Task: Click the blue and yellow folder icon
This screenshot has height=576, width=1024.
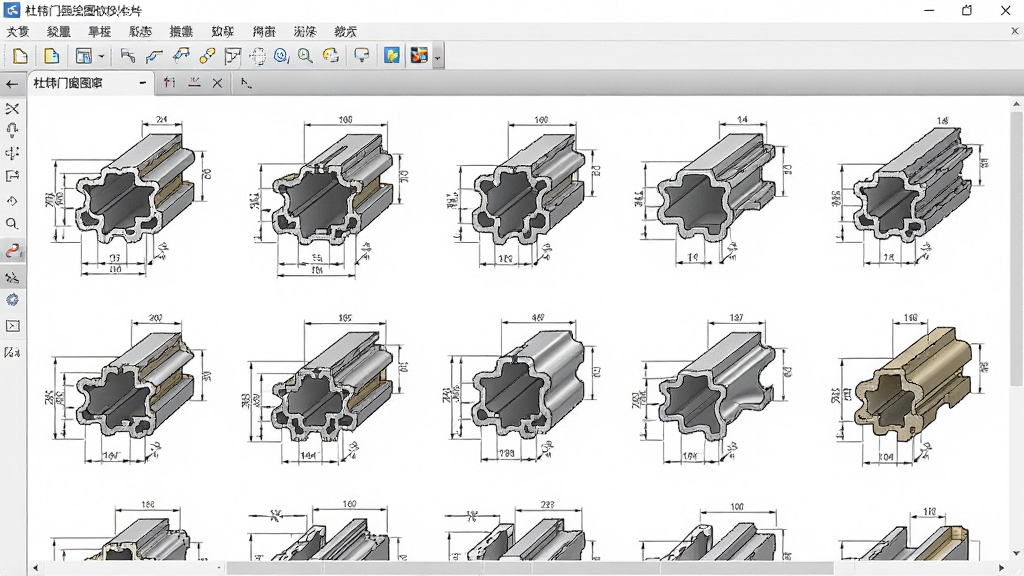Action: pos(392,56)
